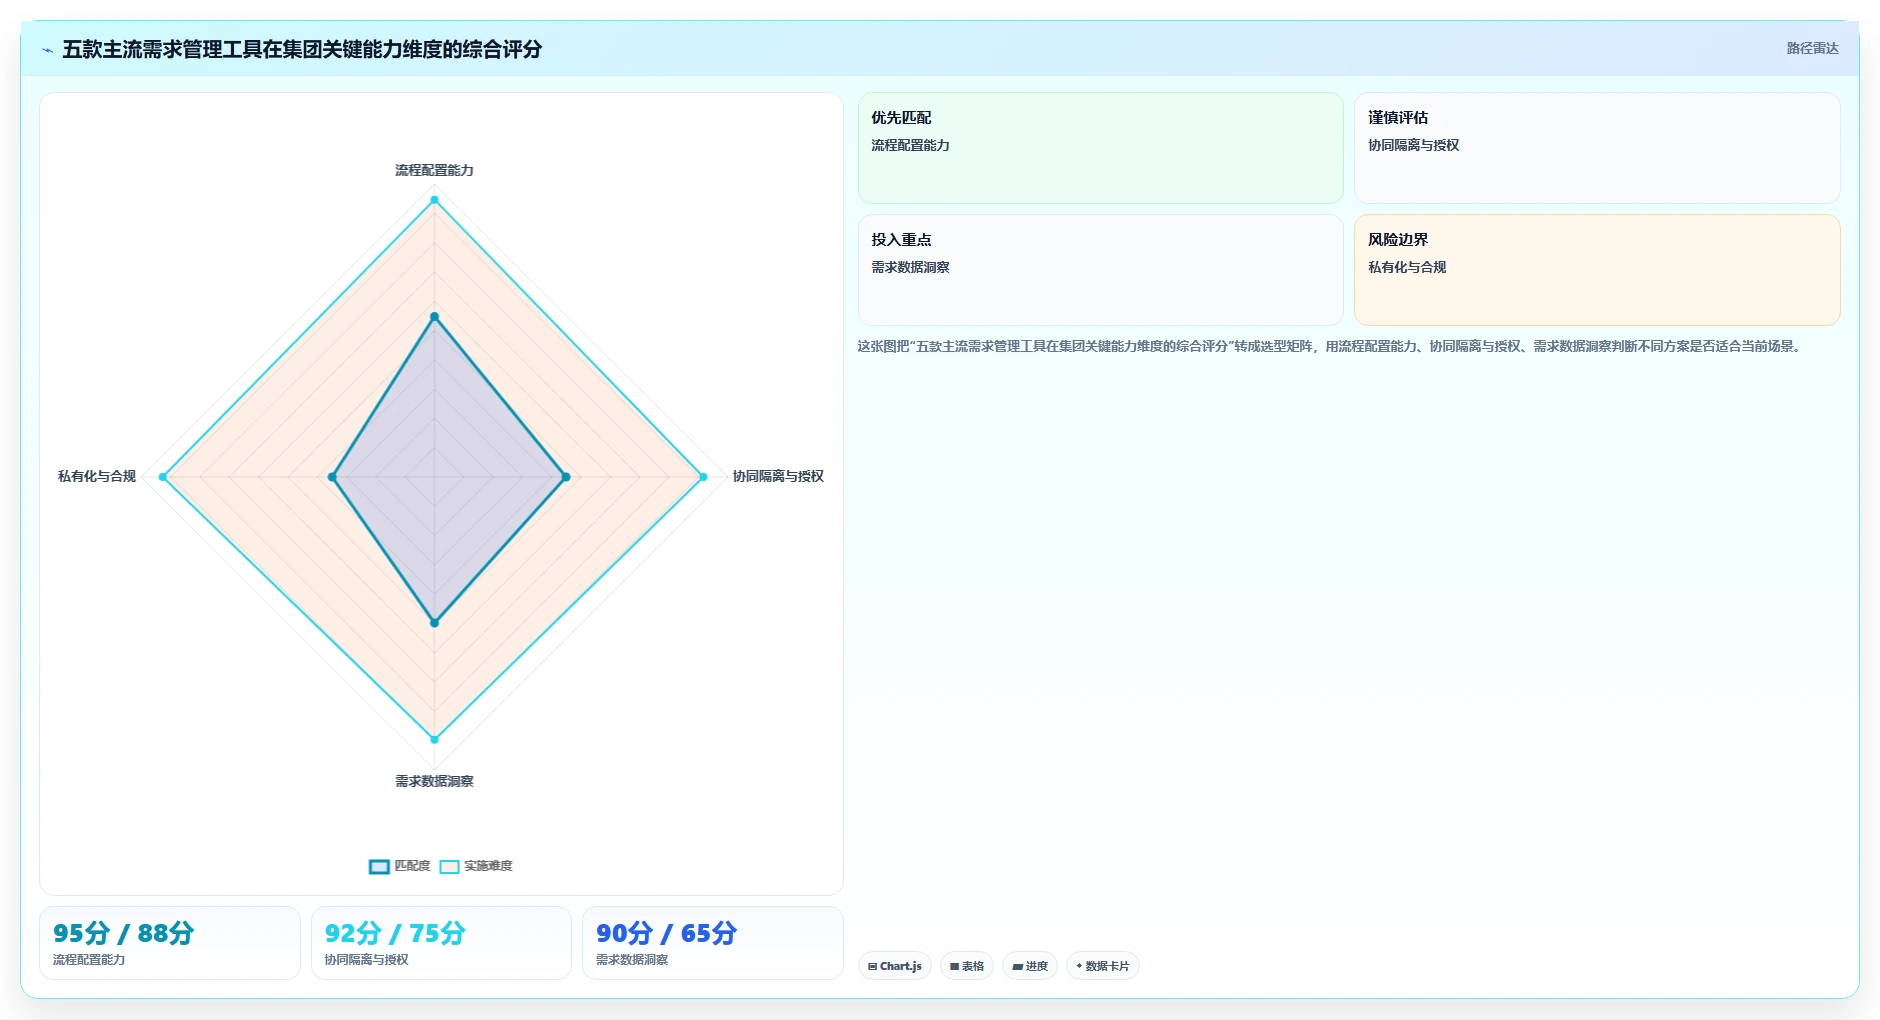
Task: Click the 92分 / 75分 score card
Action: (441, 943)
